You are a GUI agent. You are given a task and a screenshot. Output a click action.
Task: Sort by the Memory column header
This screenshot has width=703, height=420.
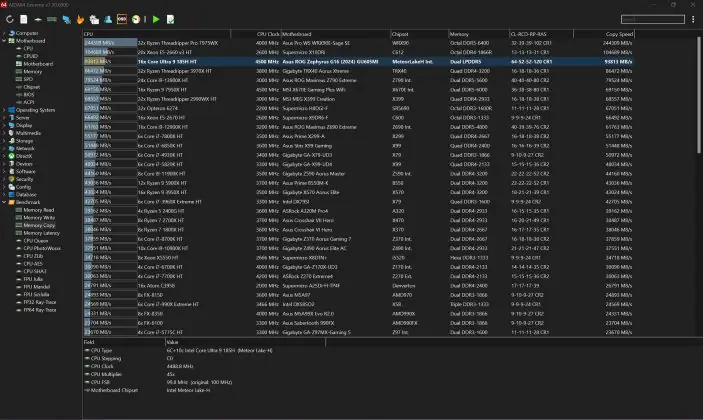(x=479, y=34)
